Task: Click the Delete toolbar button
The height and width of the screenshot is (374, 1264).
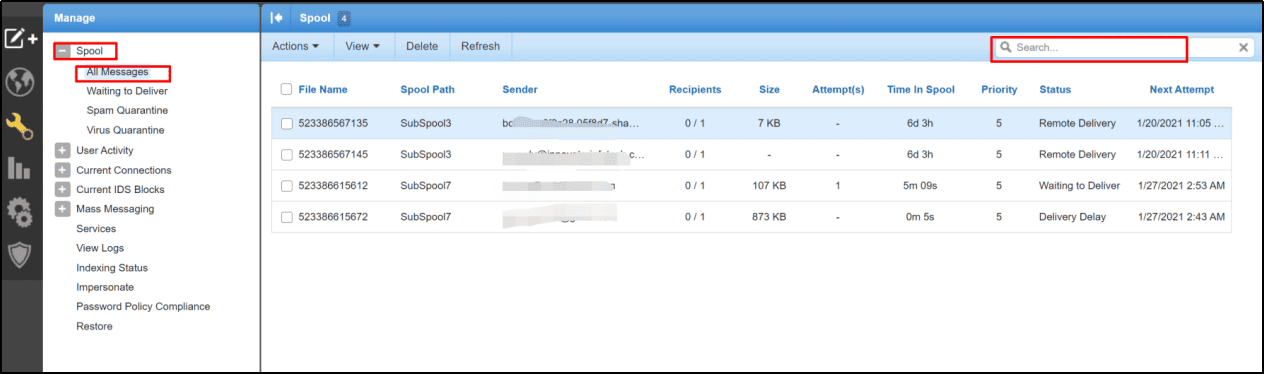Action: click(422, 46)
